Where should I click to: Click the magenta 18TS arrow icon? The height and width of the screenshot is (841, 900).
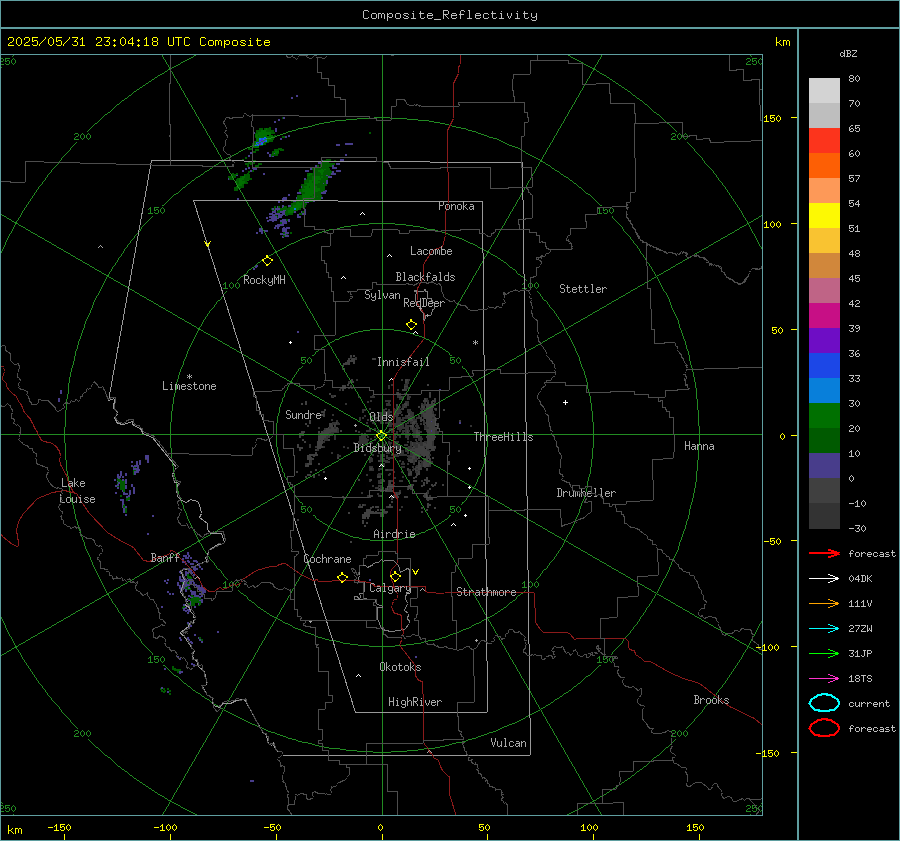pyautogui.click(x=824, y=679)
